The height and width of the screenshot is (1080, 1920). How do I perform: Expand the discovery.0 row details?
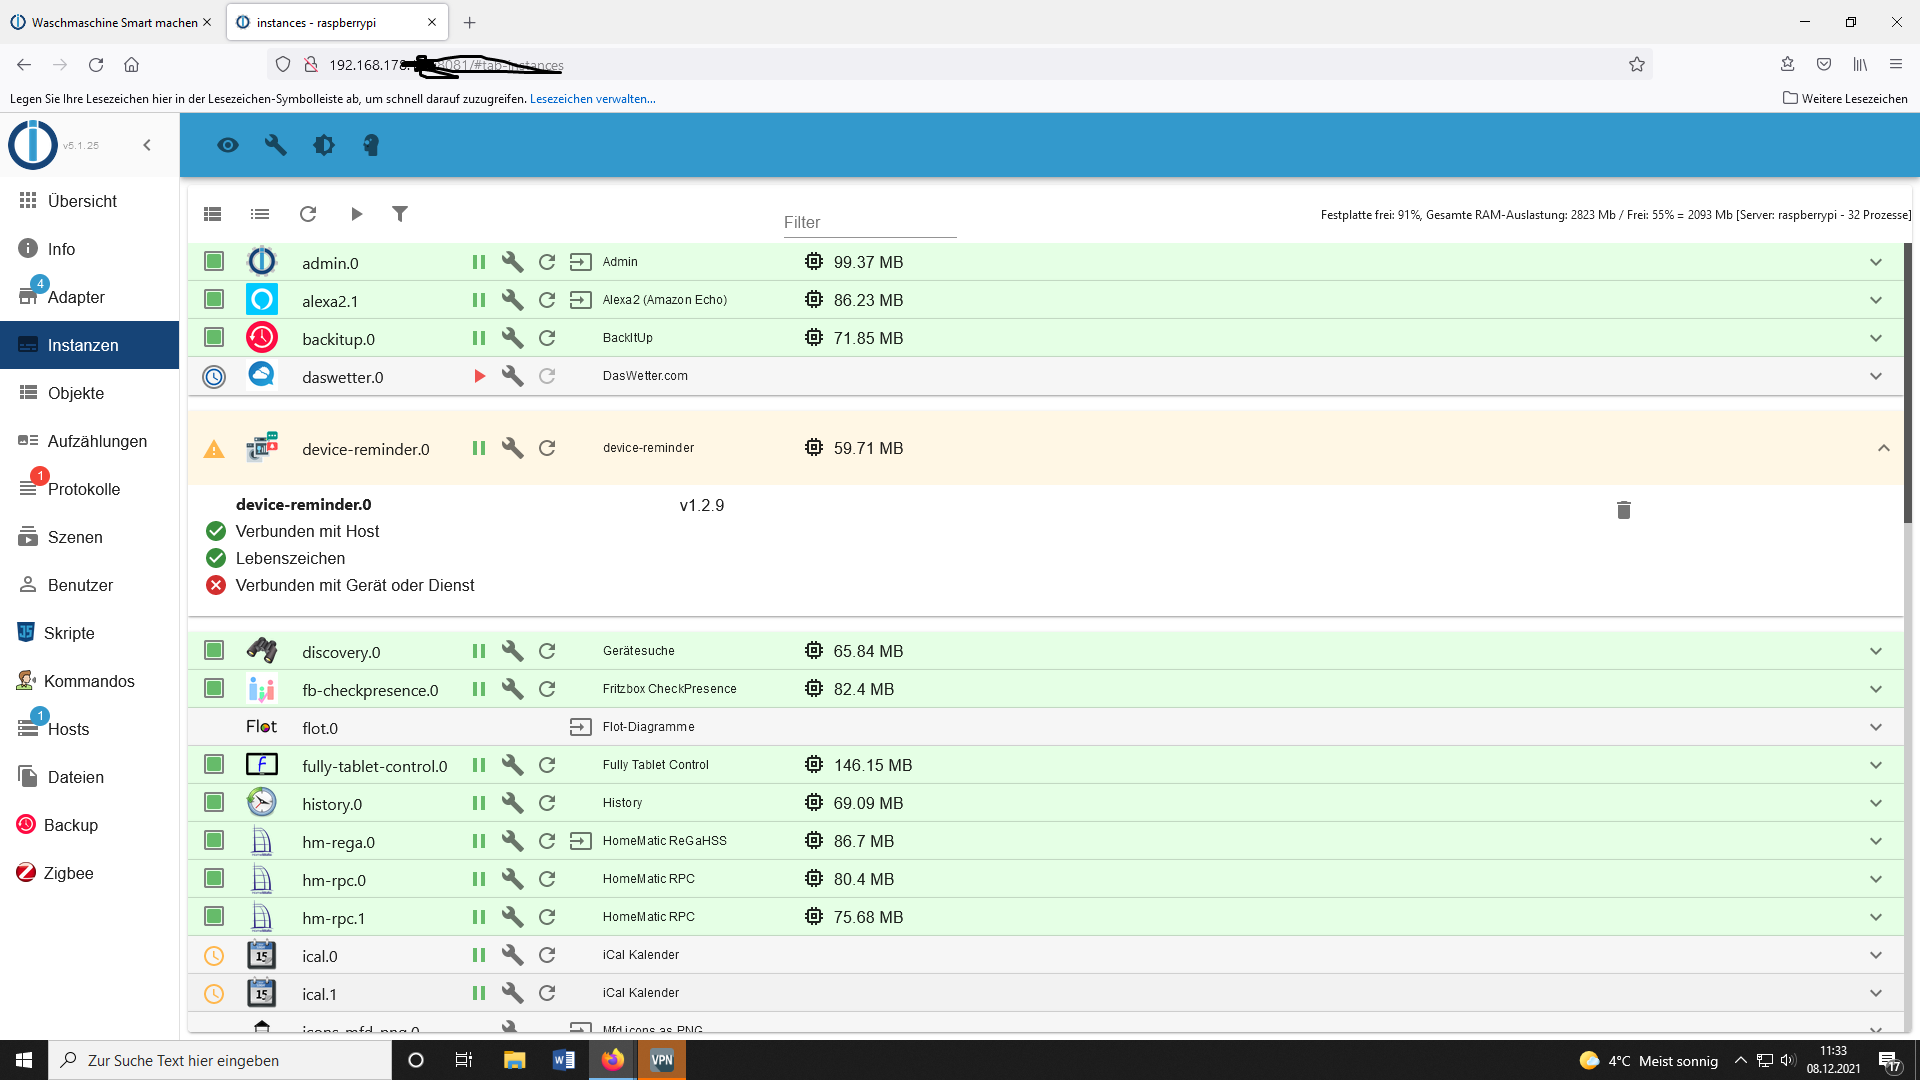click(1876, 651)
